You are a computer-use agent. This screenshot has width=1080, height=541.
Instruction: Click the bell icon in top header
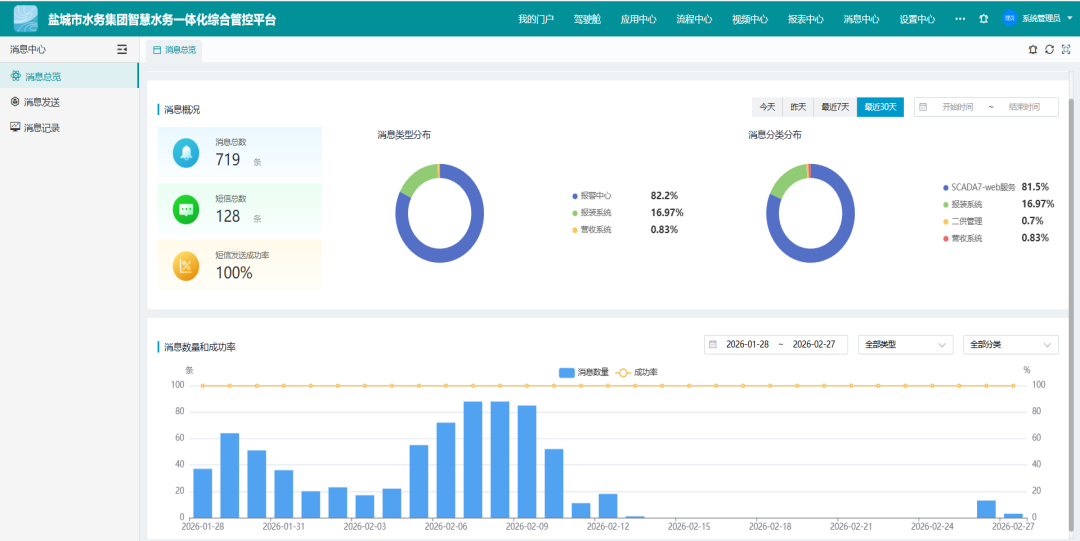tap(984, 19)
